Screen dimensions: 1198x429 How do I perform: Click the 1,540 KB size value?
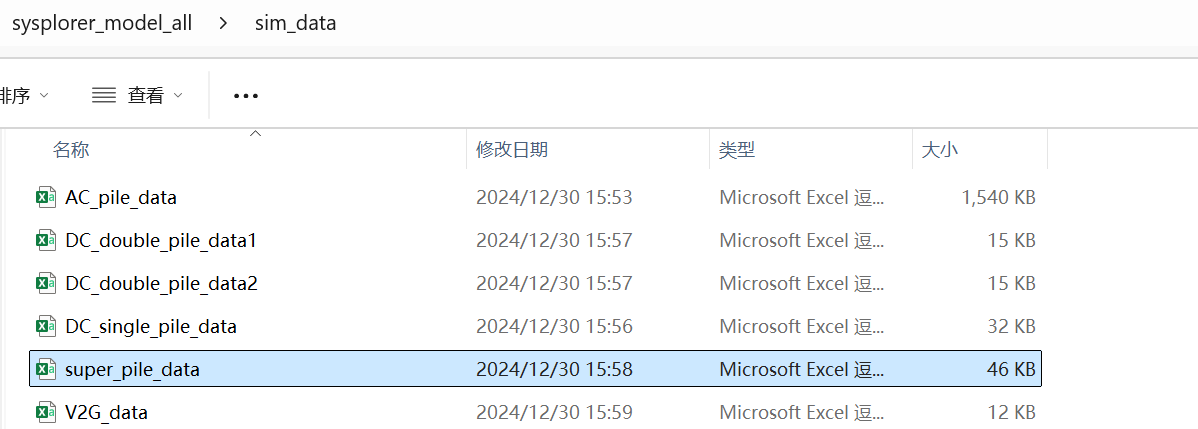[999, 197]
